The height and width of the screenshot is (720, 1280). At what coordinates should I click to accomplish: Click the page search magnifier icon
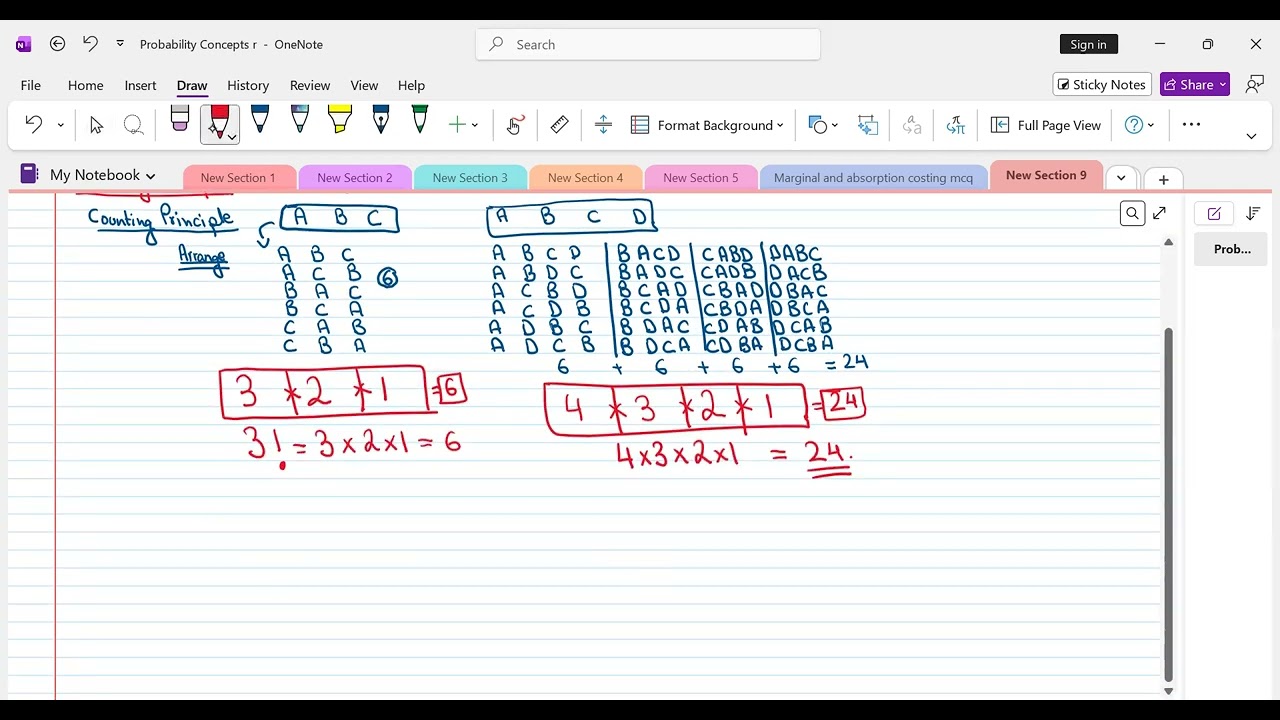pyautogui.click(x=1132, y=213)
